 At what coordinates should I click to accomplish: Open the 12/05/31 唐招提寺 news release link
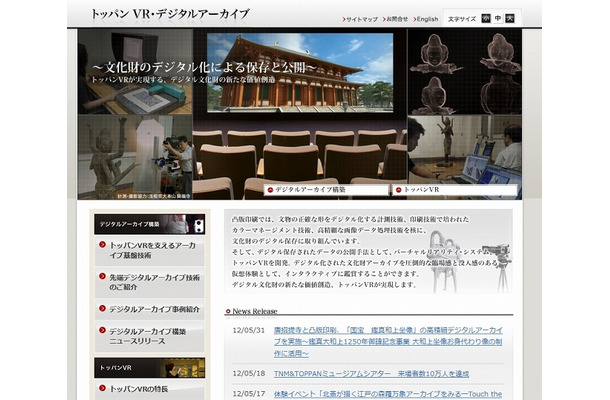click(388, 342)
